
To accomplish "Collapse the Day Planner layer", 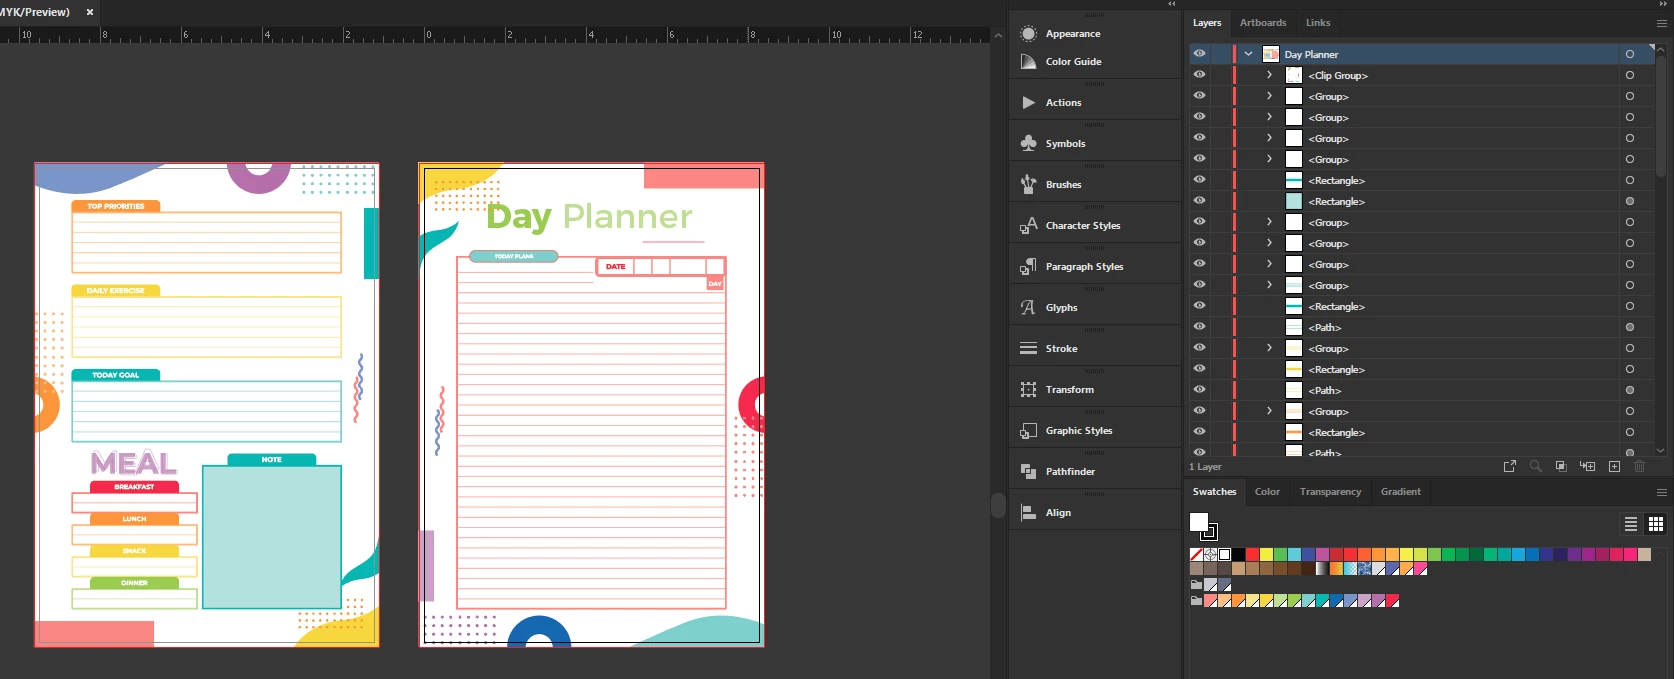I will point(1248,54).
